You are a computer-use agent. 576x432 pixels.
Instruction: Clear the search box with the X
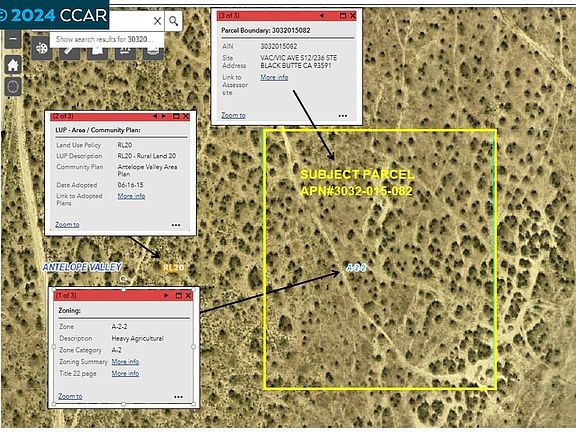157,21
